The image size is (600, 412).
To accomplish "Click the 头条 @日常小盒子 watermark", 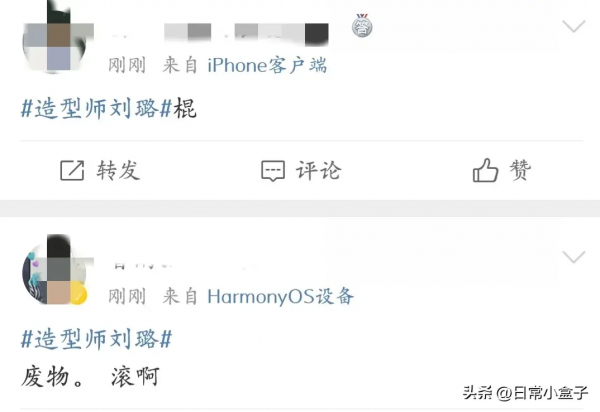I will (x=525, y=392).
